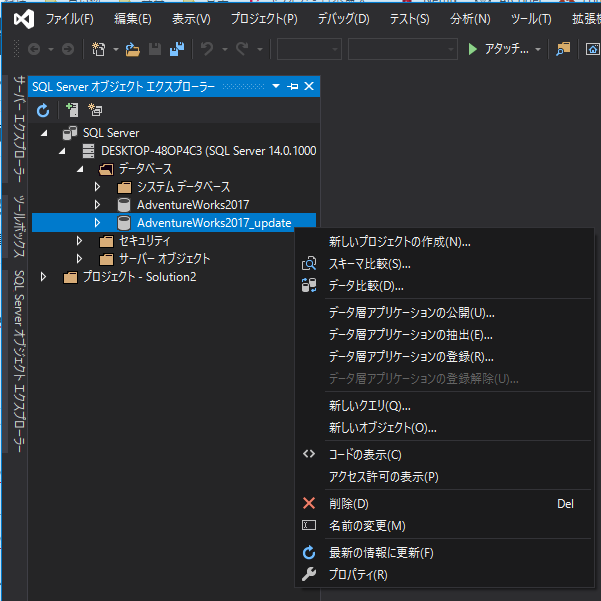Select the AdventureWorks2017_update tree row
This screenshot has width=601, height=601.
point(174,223)
